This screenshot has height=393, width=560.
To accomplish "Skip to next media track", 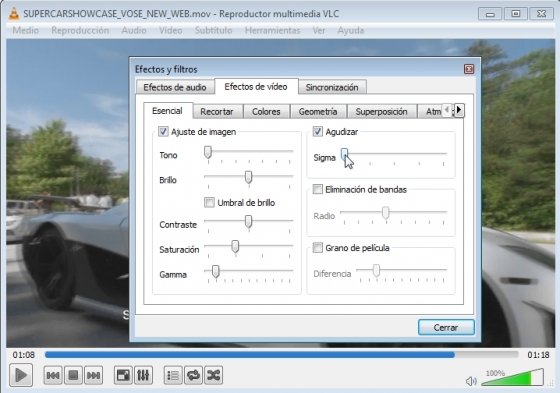I will [94, 375].
